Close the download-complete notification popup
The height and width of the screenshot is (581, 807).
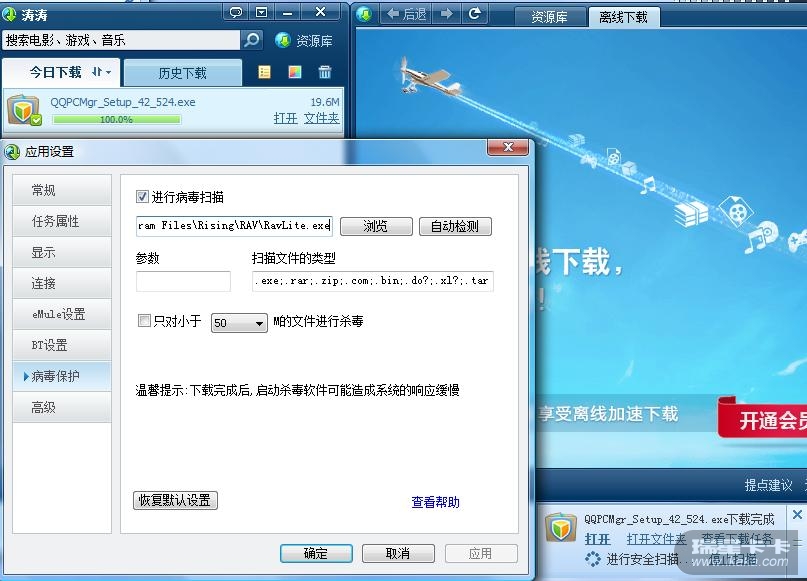click(797, 514)
